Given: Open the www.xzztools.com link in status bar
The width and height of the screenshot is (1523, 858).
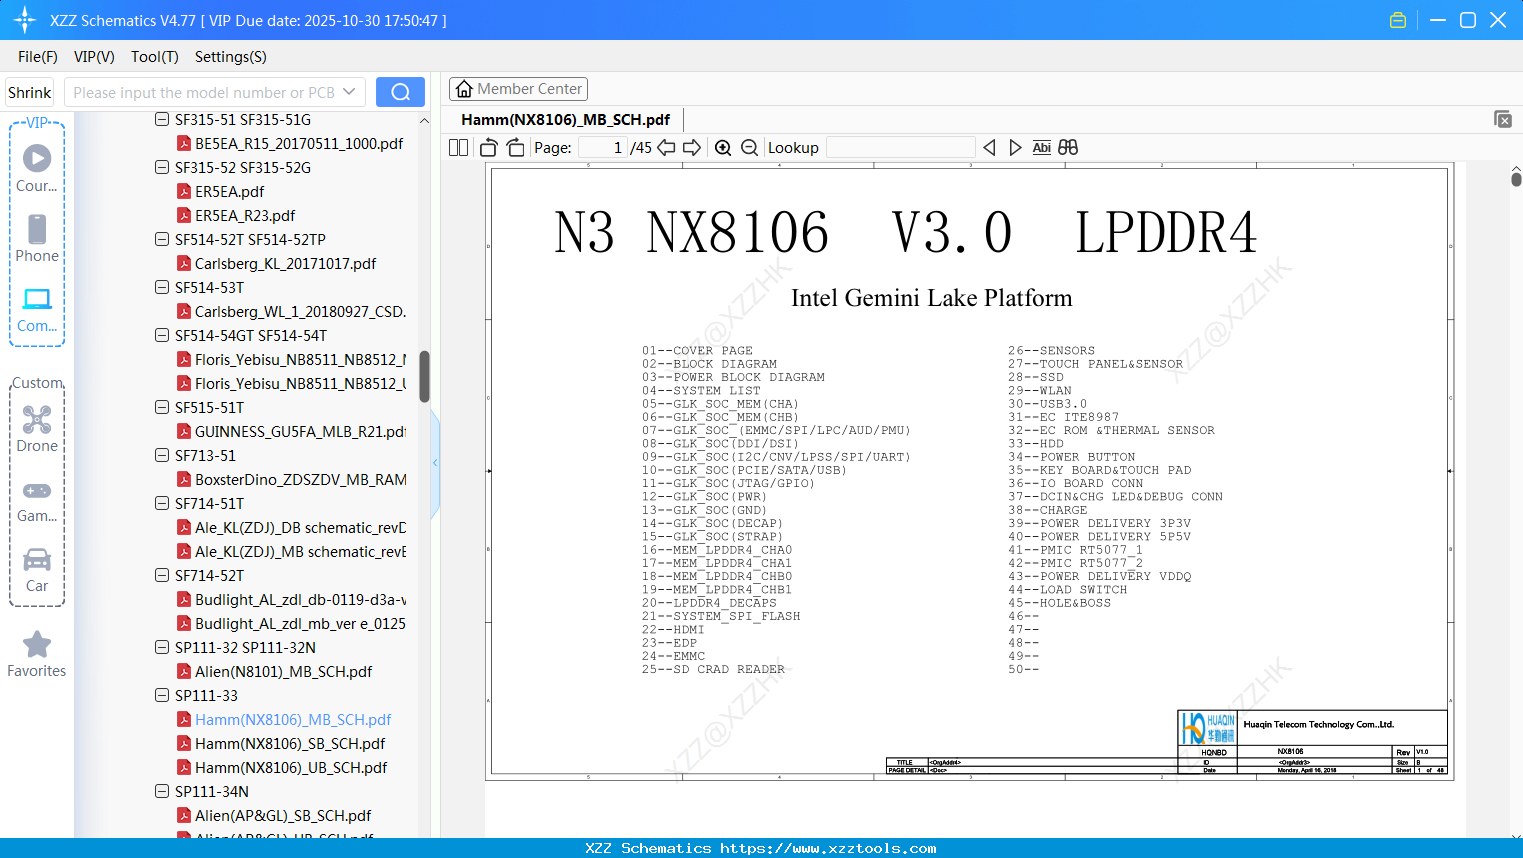Looking at the screenshot, I should point(828,848).
